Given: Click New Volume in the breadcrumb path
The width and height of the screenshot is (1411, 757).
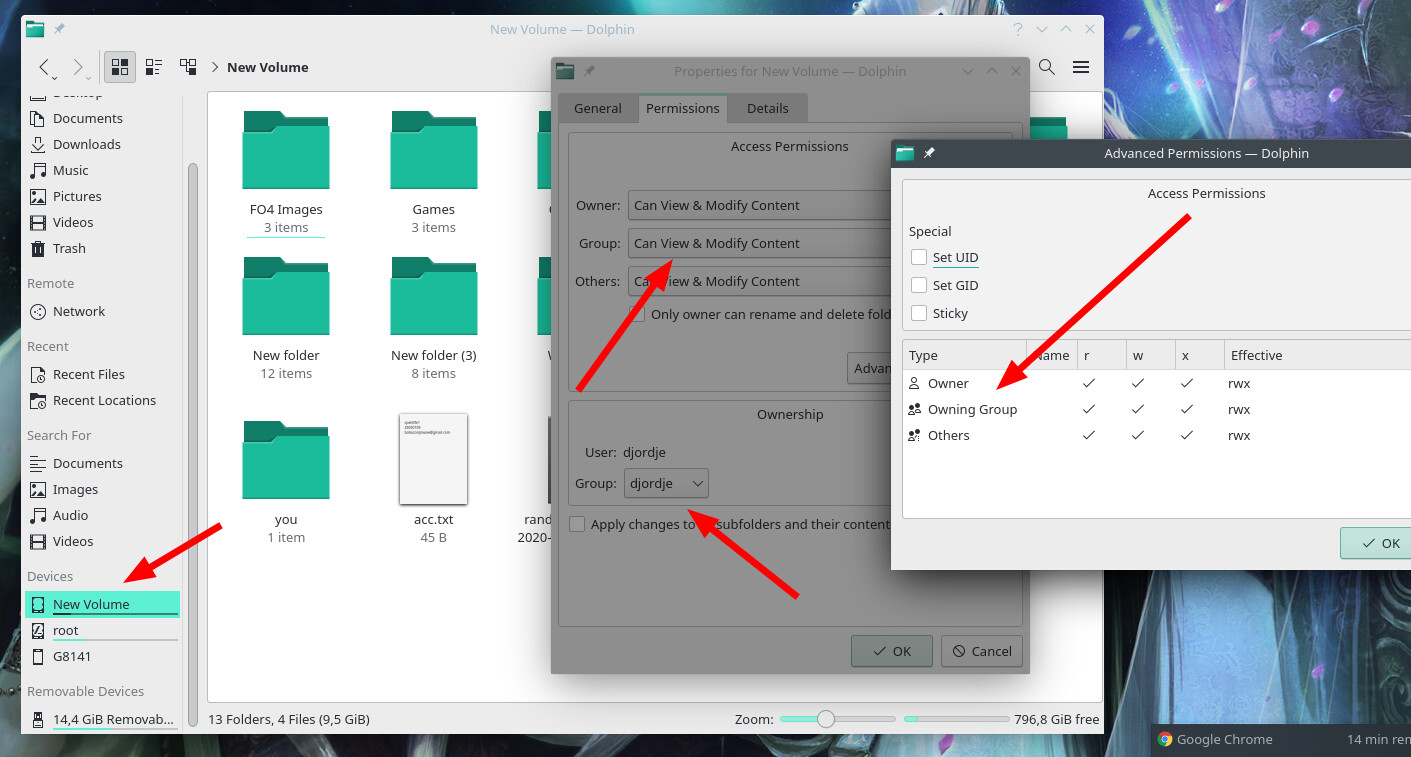Looking at the screenshot, I should click(x=267, y=67).
